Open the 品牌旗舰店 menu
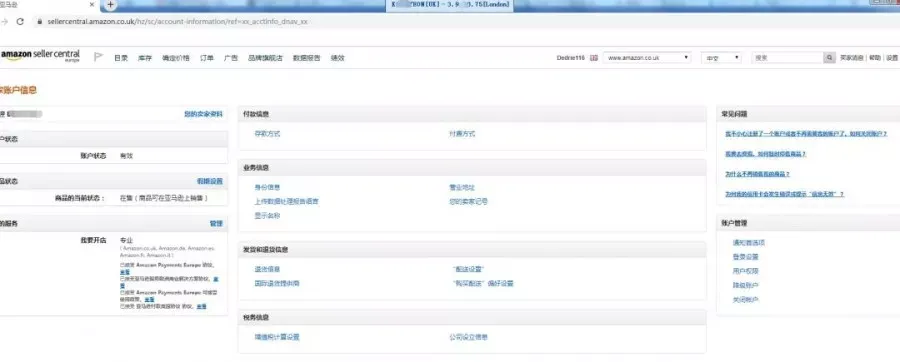This screenshot has width=900, height=362. pos(265,58)
